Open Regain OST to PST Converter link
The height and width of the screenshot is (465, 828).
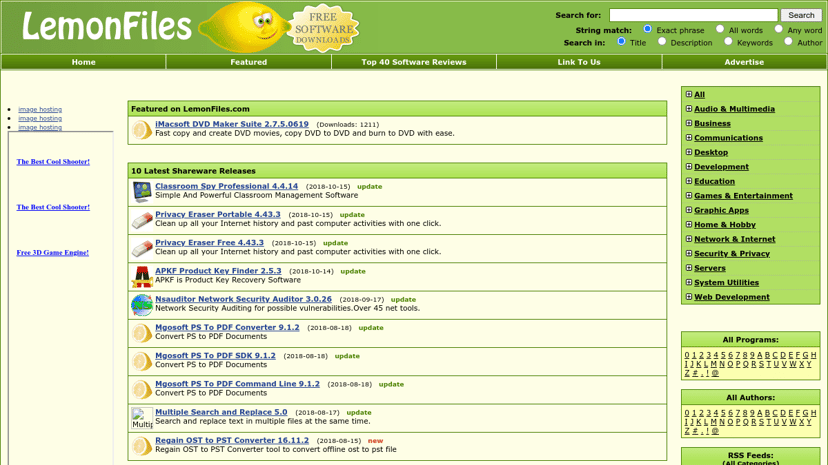232,440
